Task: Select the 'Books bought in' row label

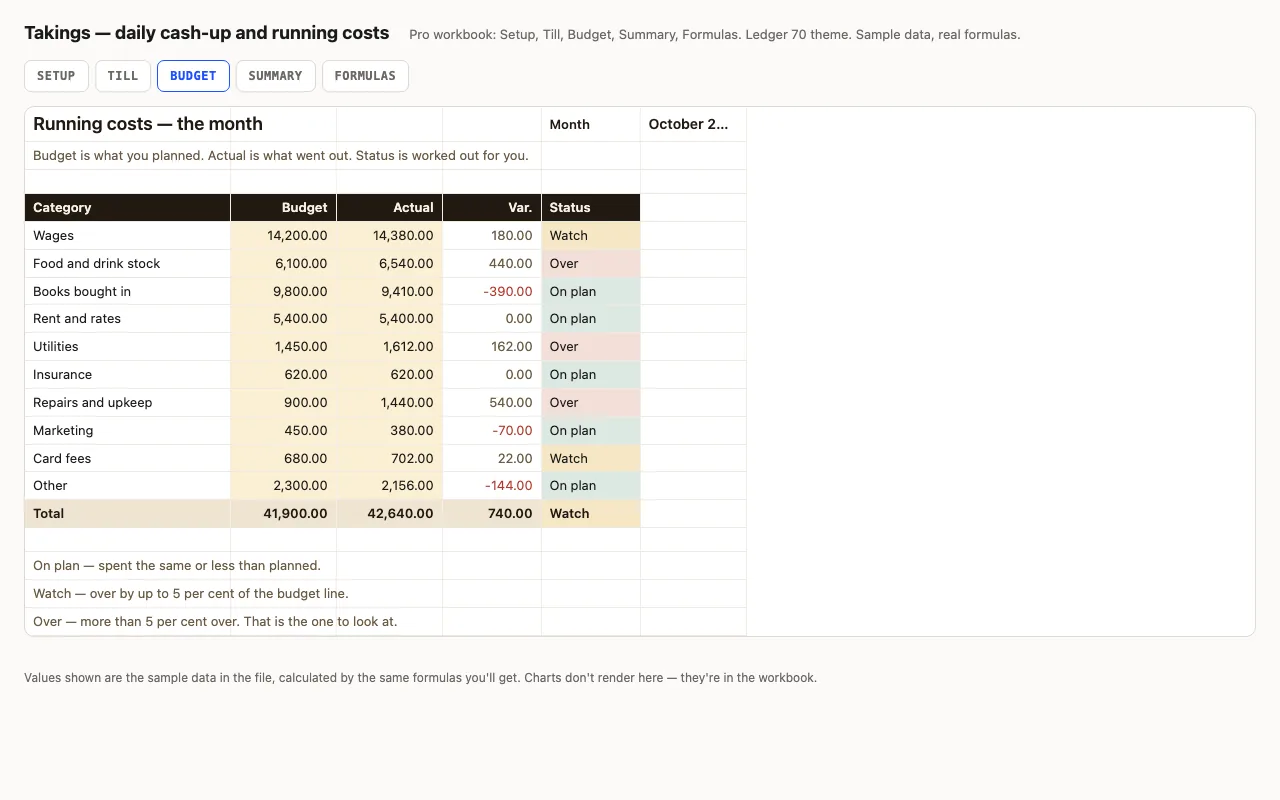Action: pos(128,292)
